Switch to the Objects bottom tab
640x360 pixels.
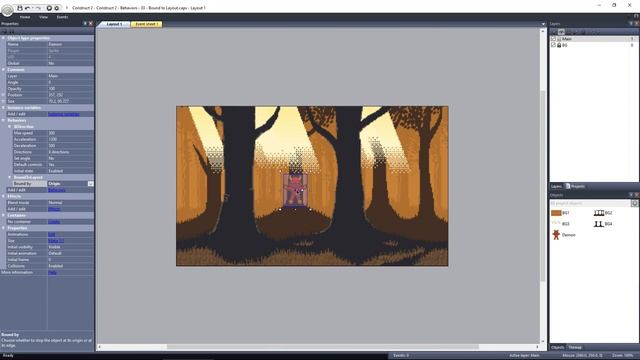(x=558, y=347)
